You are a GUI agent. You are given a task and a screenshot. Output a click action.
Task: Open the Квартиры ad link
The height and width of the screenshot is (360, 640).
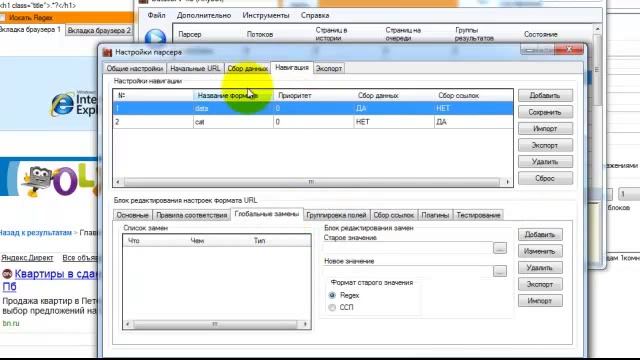pos(52,280)
